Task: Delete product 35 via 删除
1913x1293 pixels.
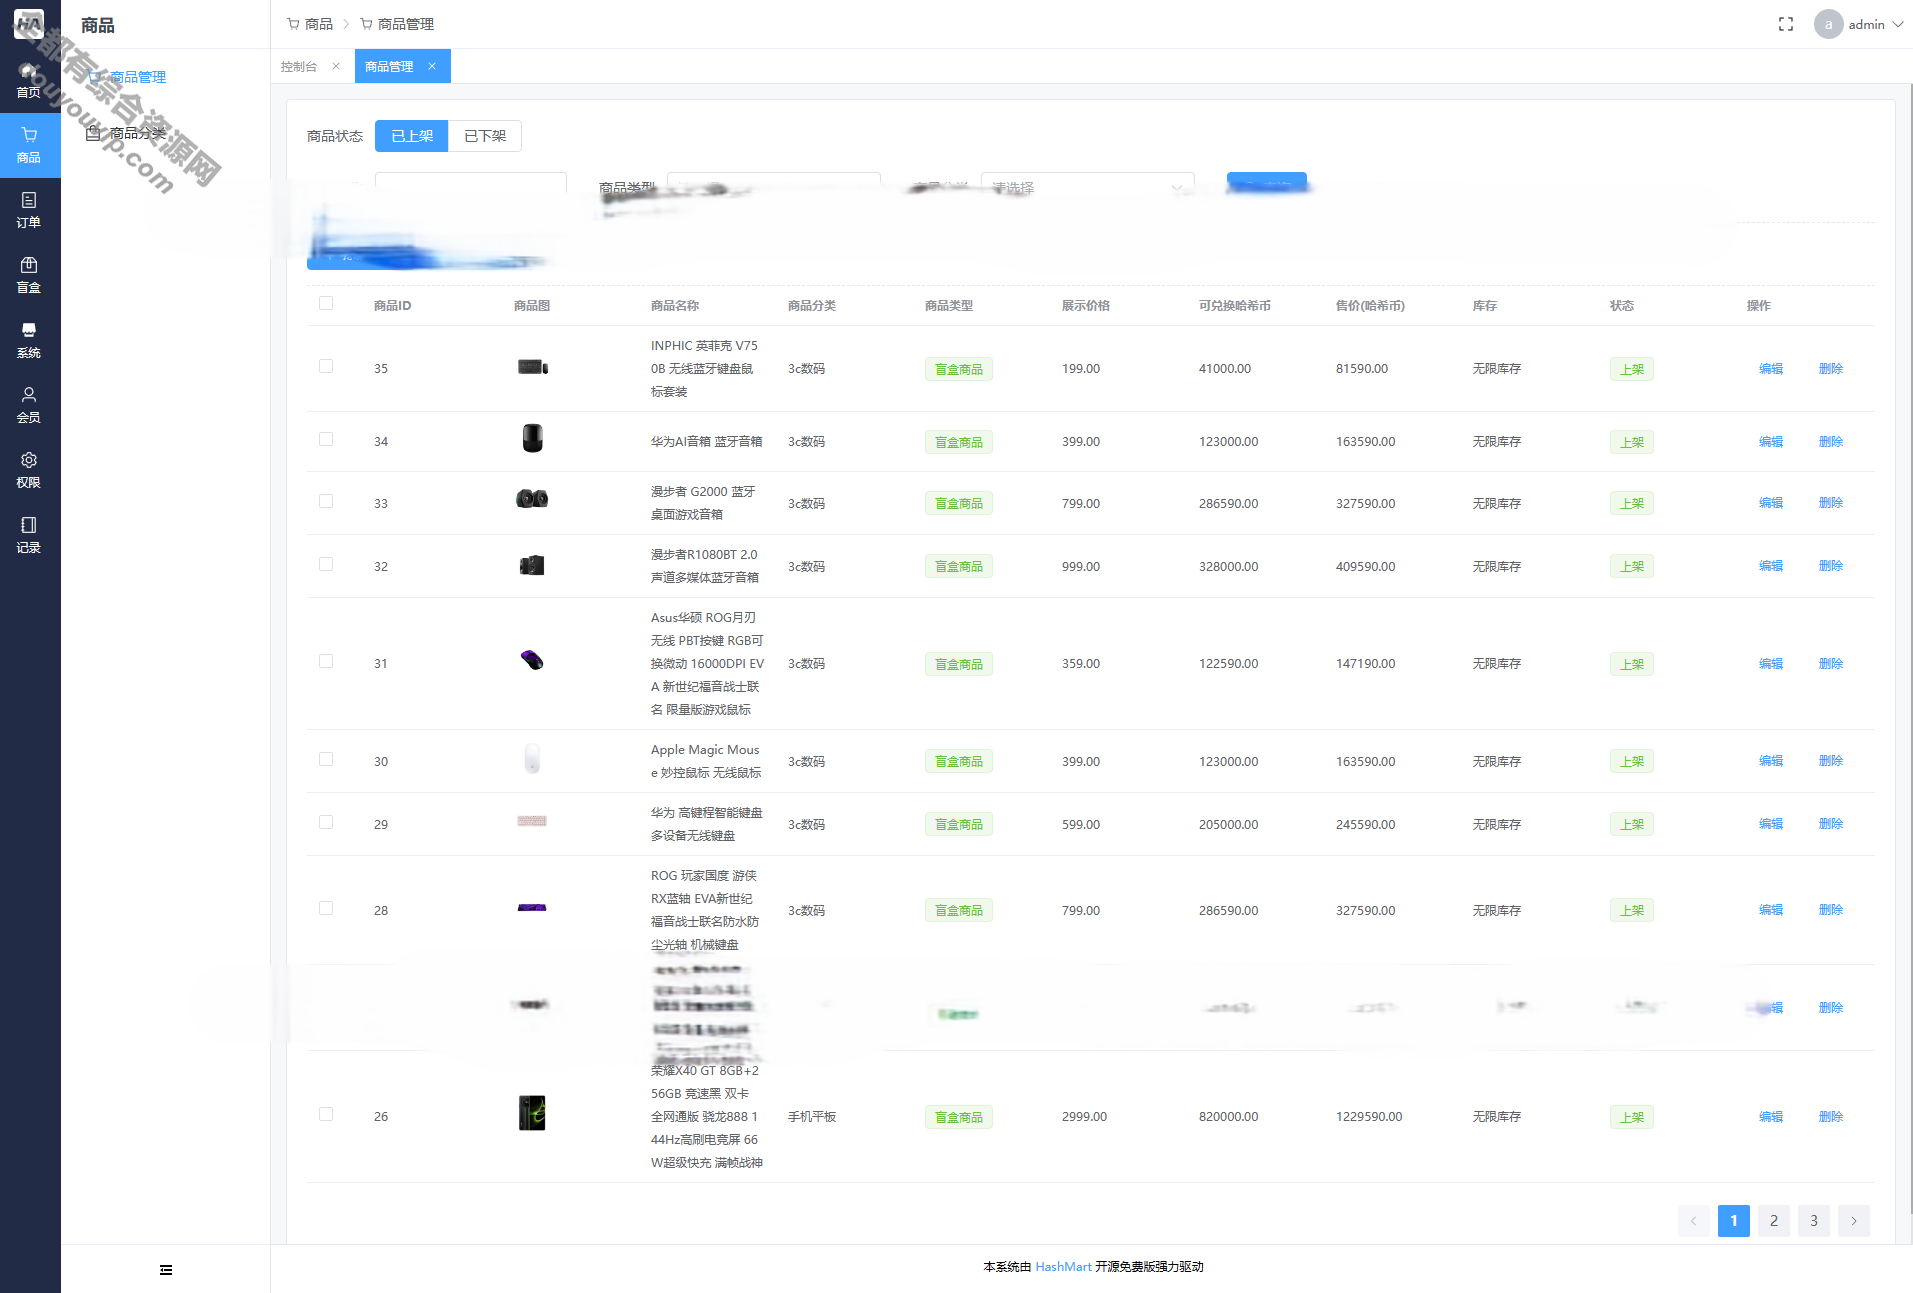Action: 1831,369
